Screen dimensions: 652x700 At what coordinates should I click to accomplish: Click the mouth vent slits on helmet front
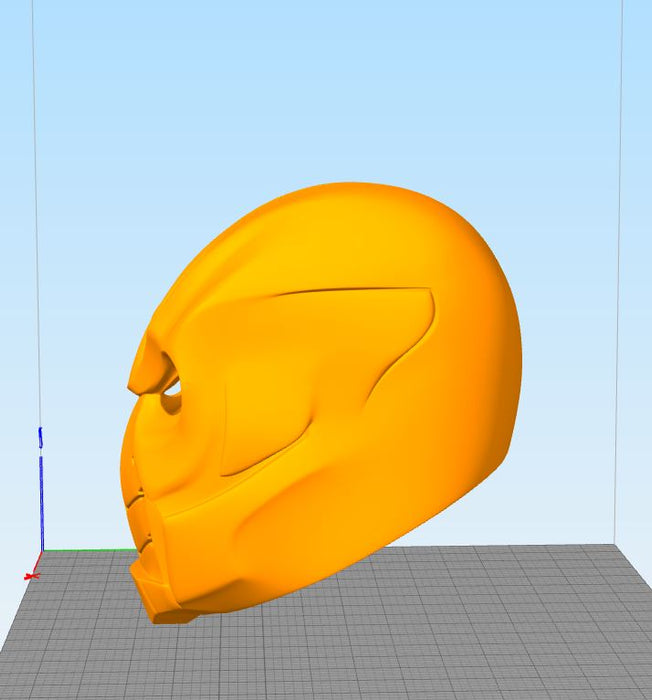point(134,510)
